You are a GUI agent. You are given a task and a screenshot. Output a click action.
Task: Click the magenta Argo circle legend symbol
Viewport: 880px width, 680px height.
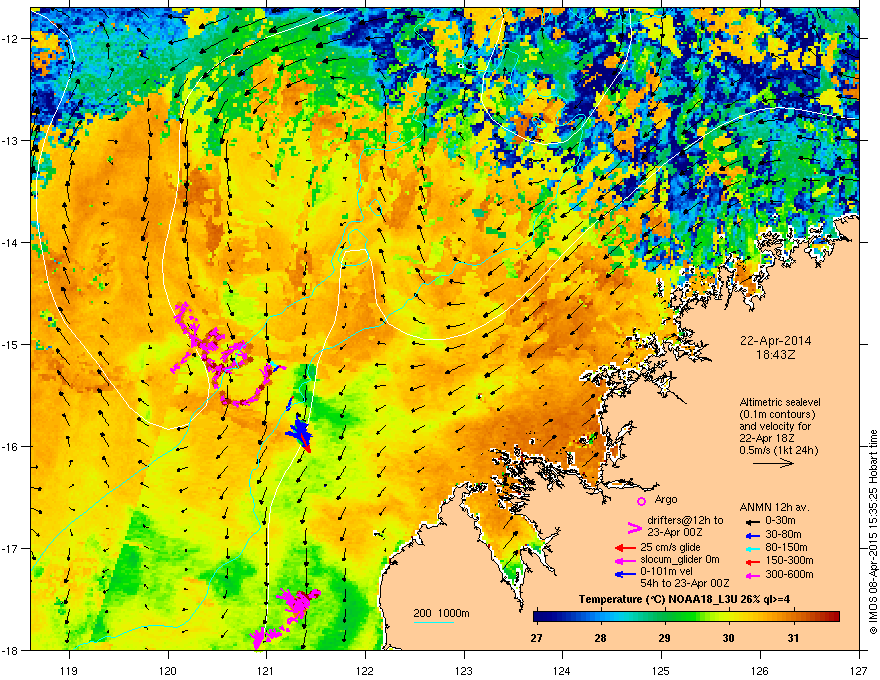(x=641, y=501)
